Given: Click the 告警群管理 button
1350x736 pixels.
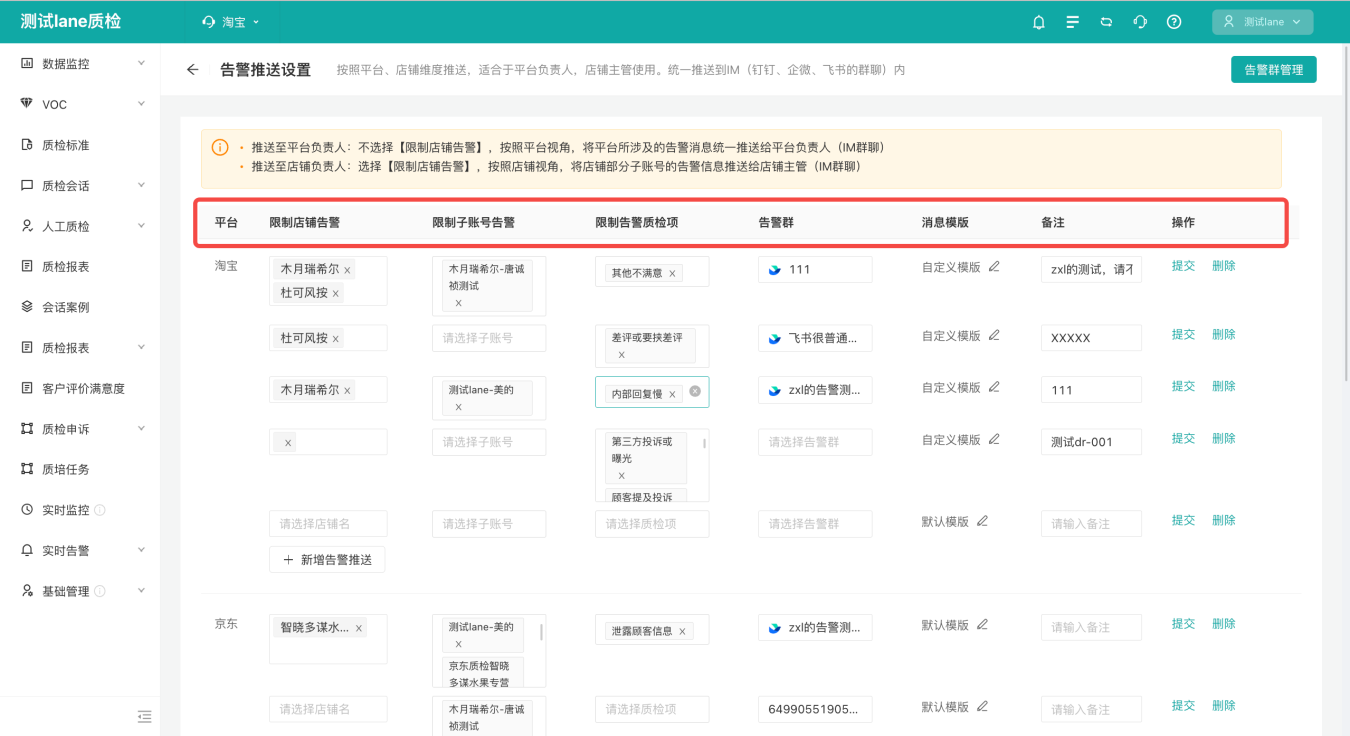Looking at the screenshot, I should tap(1273, 70).
